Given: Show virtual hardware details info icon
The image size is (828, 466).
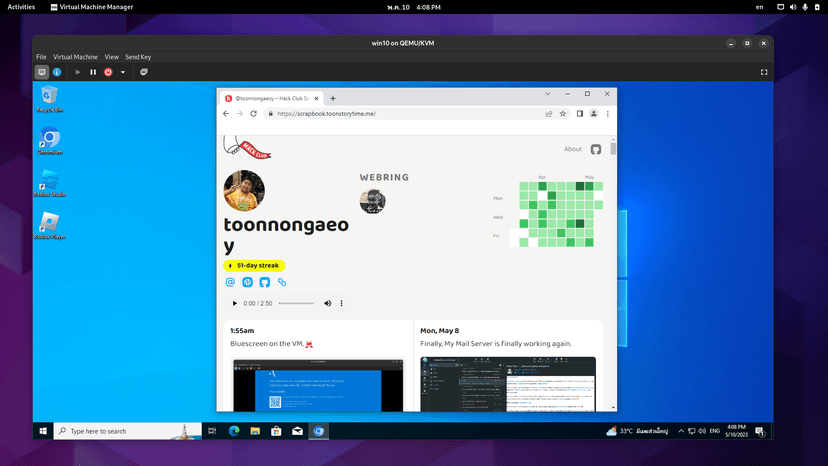Looking at the screenshot, I should coord(57,72).
